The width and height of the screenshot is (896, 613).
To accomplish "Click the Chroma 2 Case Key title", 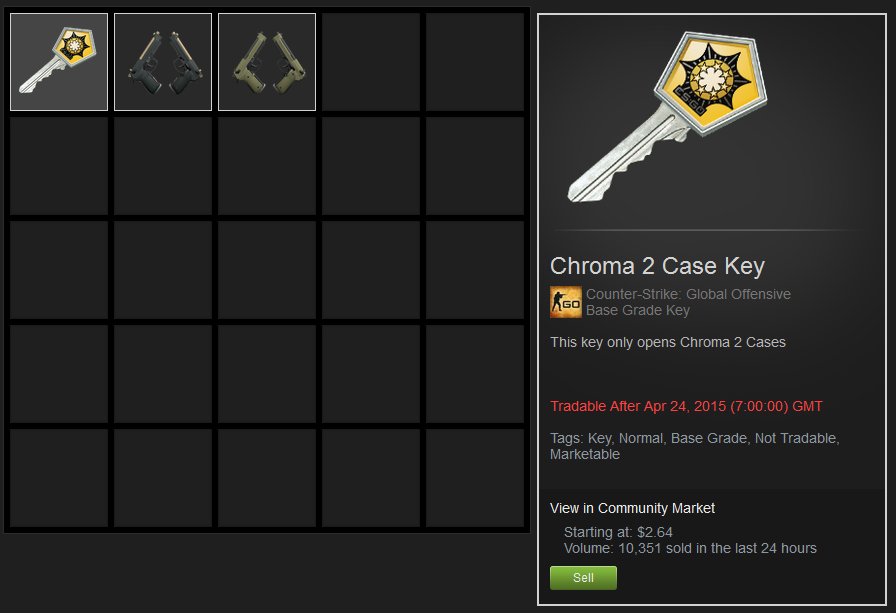I will click(x=657, y=266).
